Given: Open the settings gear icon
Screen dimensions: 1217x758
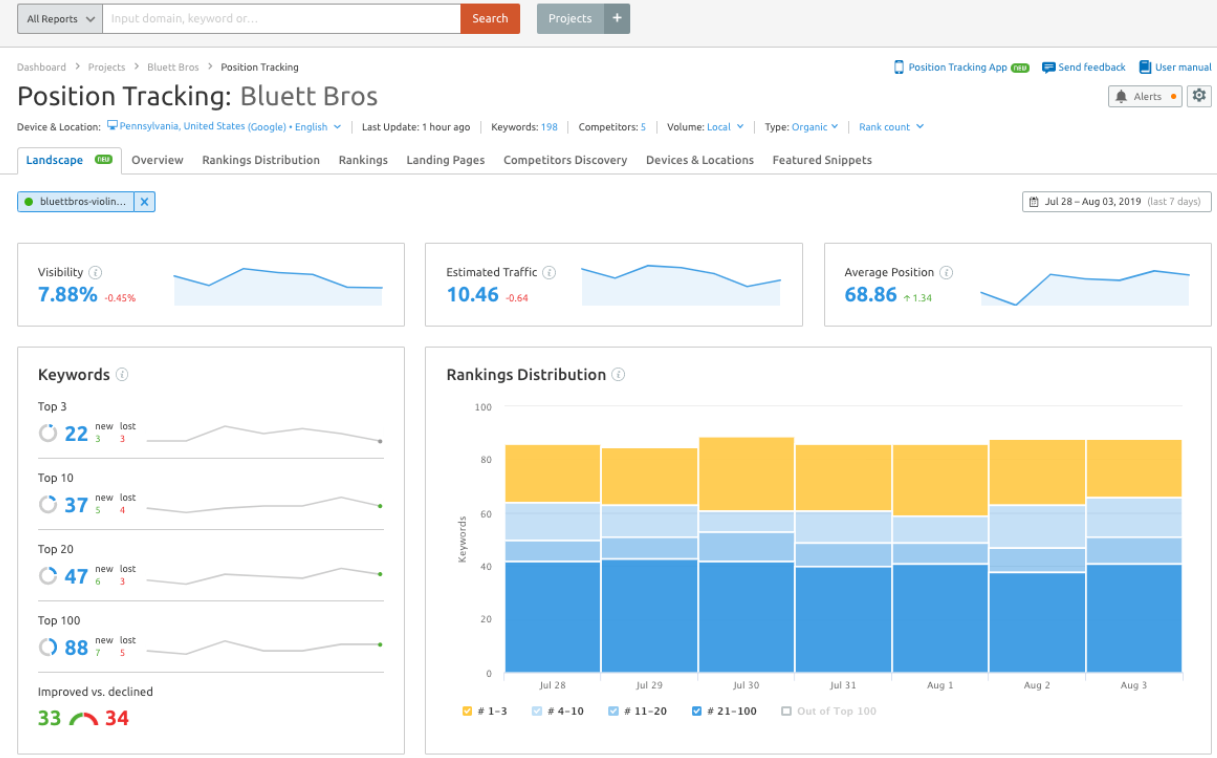Looking at the screenshot, I should click(1199, 96).
